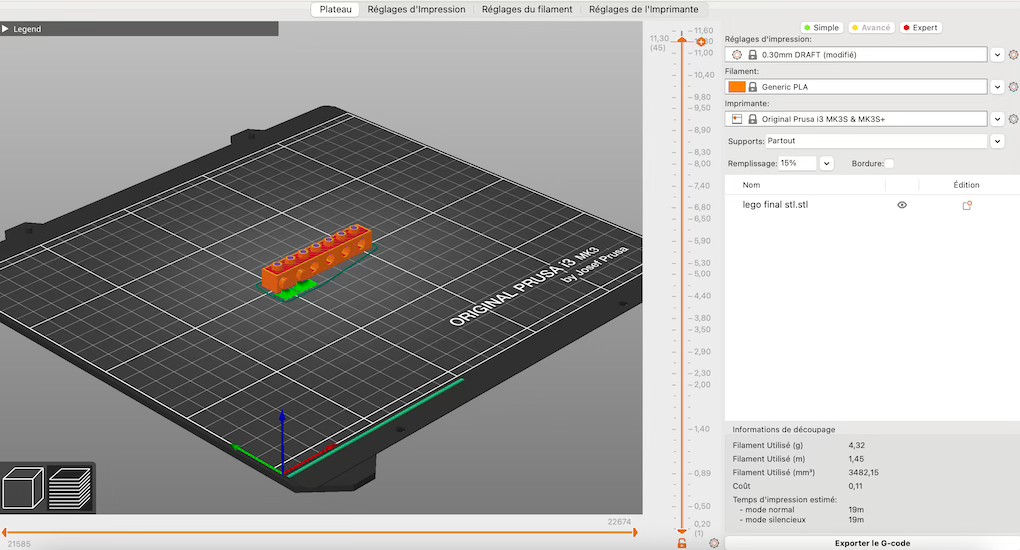This screenshot has height=550, width=1020.
Task: Click the filament volume value '3482,15'
Action: [863, 473]
